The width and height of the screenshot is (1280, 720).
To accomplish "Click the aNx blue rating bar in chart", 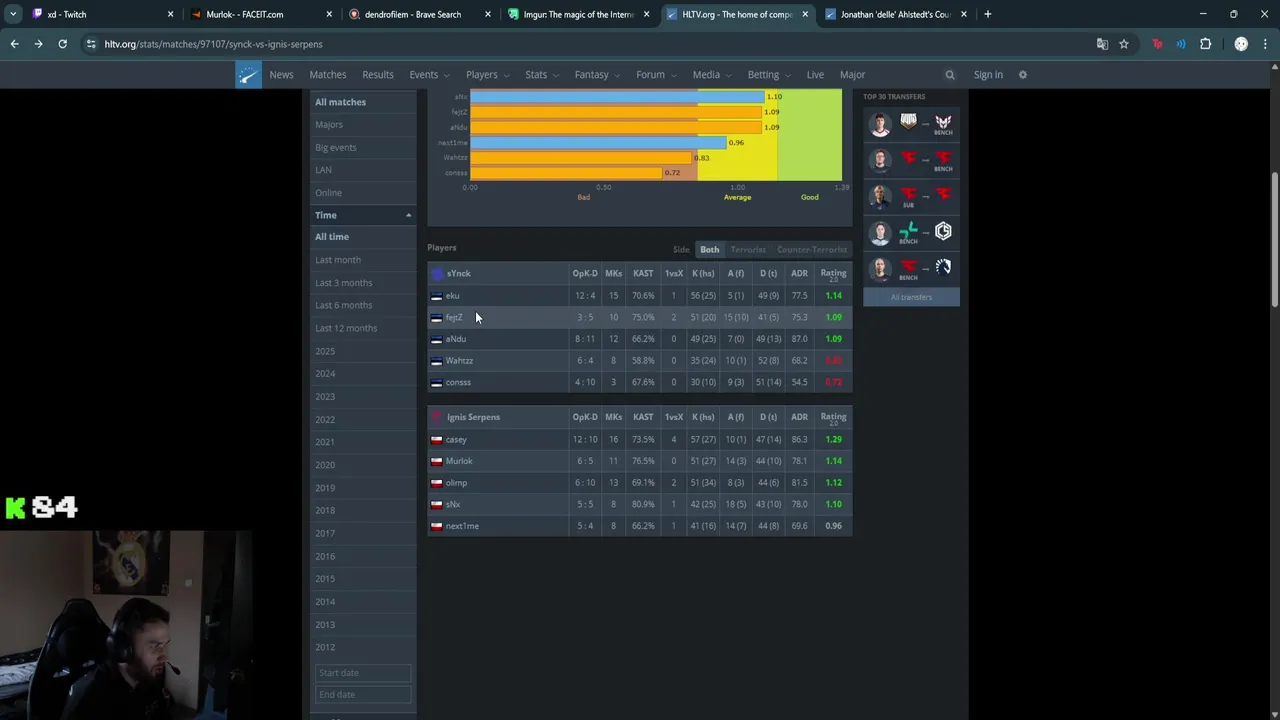I will click(x=616, y=97).
